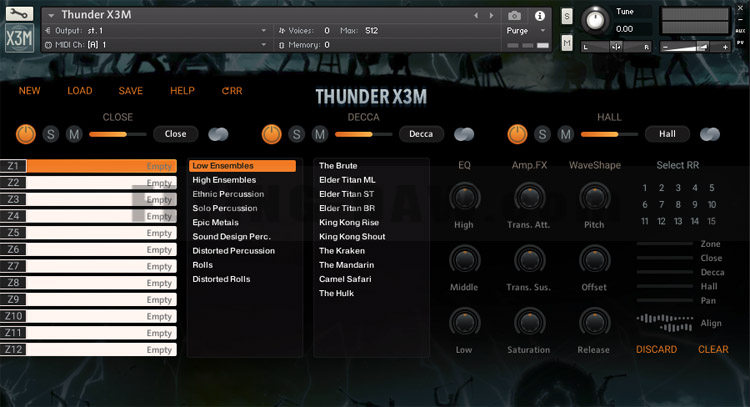Screen dimensions: 750x407
Task: Select the Low Ensembles category
Action: coord(243,166)
